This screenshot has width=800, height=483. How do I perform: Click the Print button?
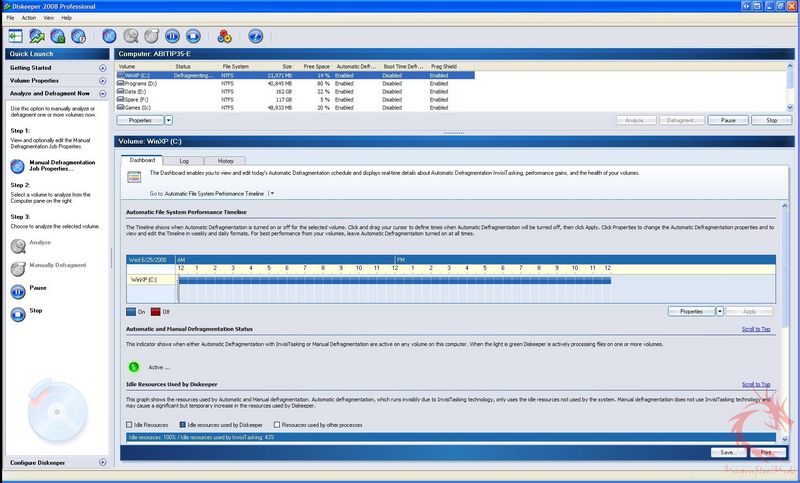(x=767, y=452)
